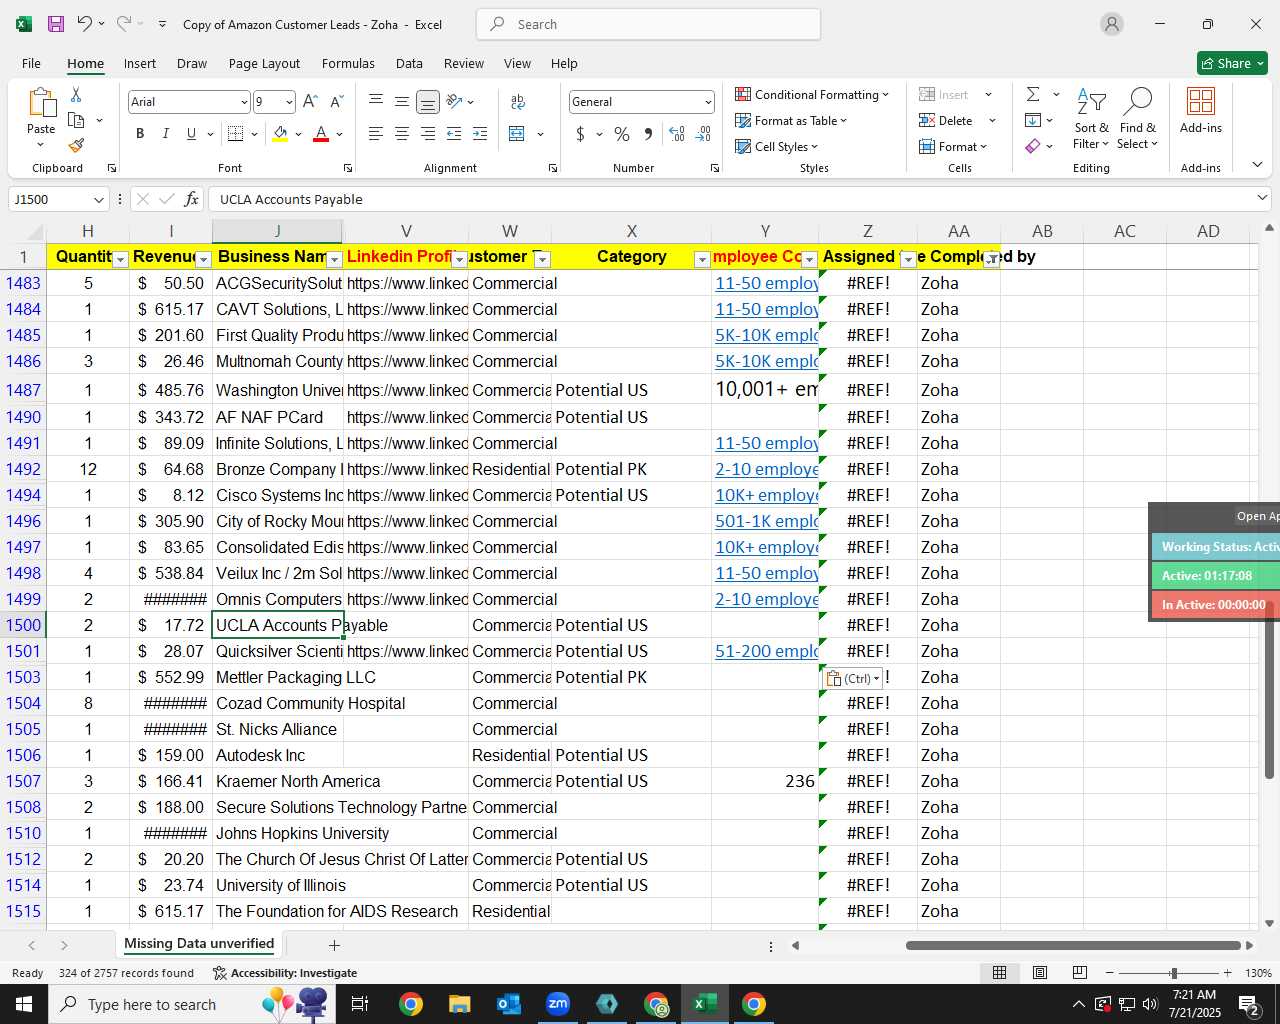Open Conditional Formatting dropdown
1280x1024 pixels.
coord(812,94)
